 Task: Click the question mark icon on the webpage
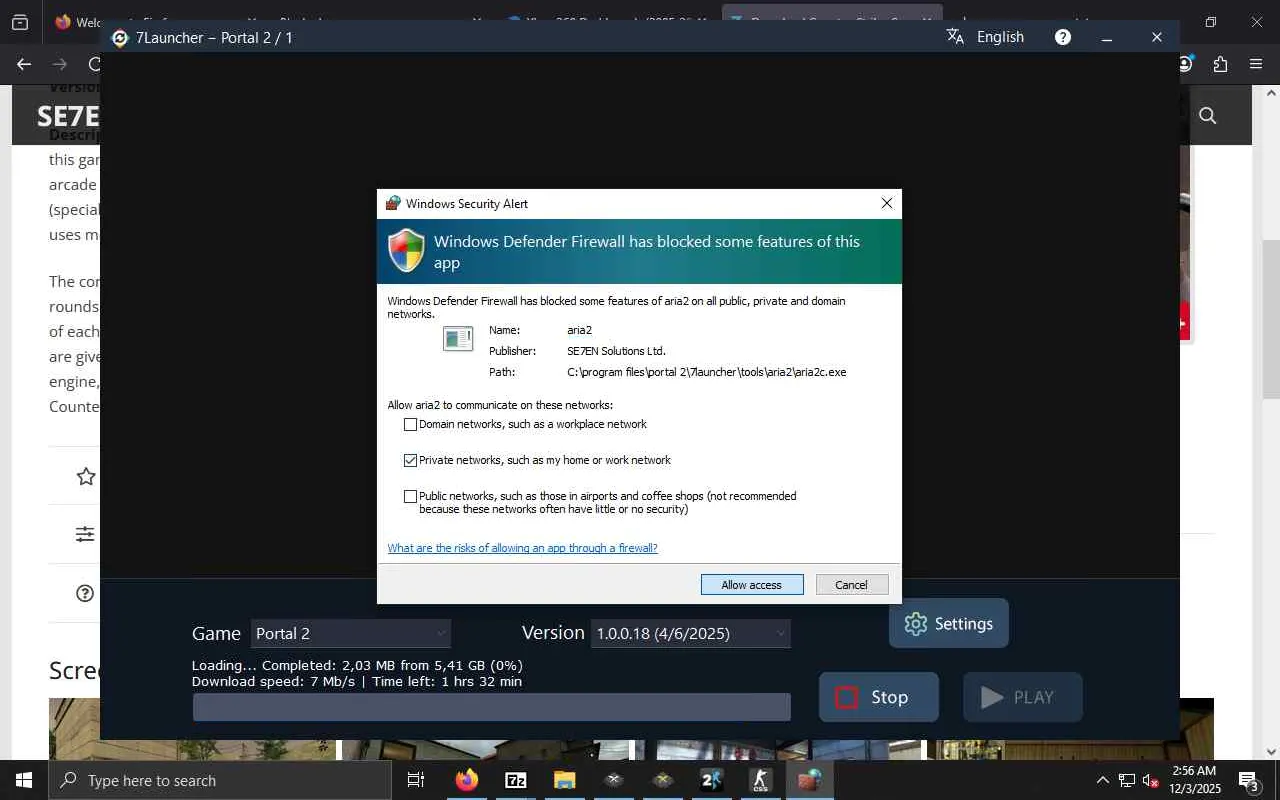click(86, 593)
